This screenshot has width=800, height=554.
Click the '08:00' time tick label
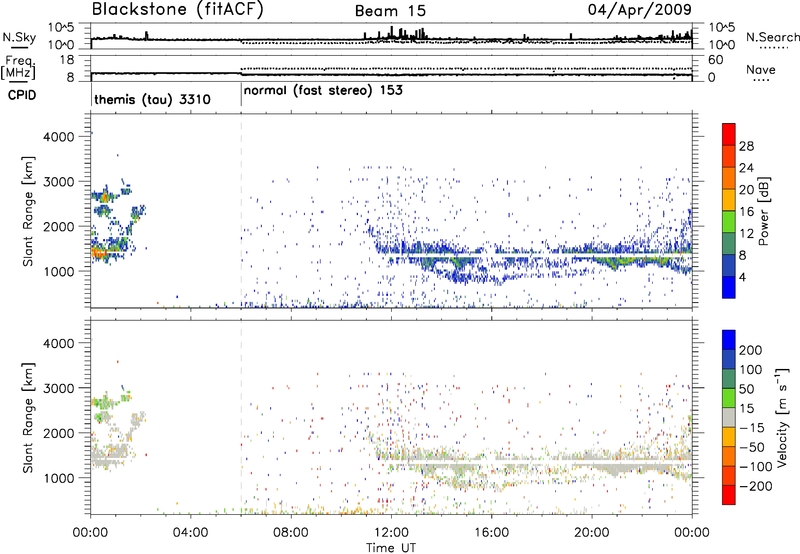(x=290, y=533)
